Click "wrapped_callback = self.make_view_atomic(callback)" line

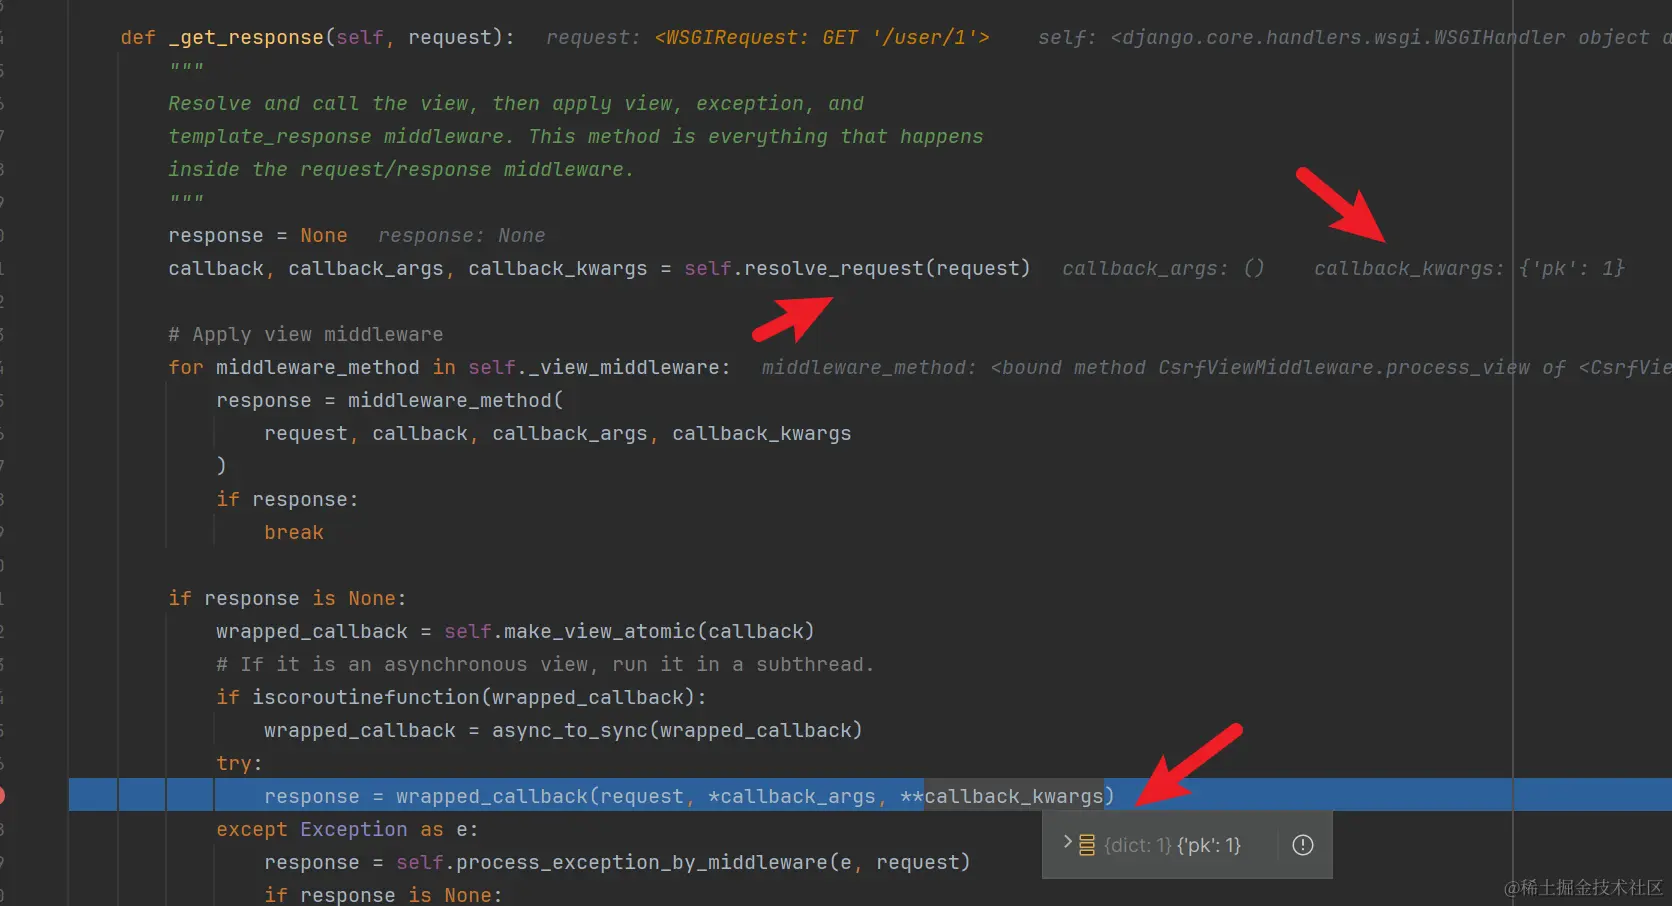(x=515, y=631)
